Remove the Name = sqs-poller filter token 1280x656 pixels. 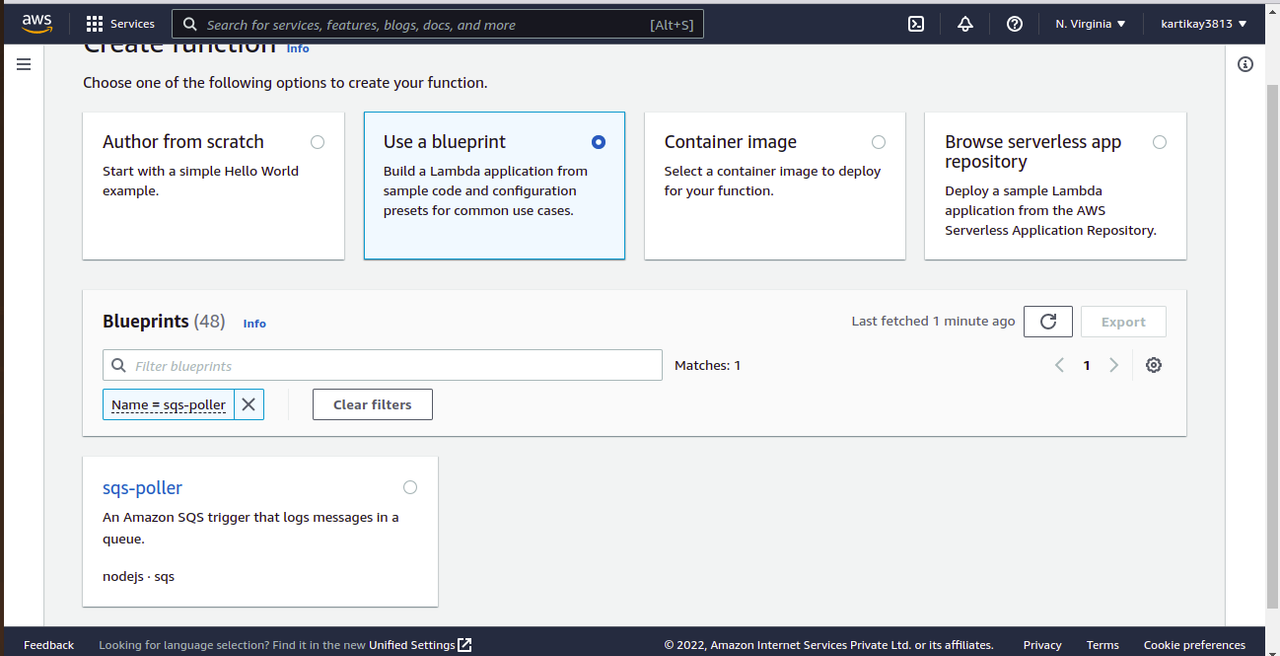coord(249,404)
